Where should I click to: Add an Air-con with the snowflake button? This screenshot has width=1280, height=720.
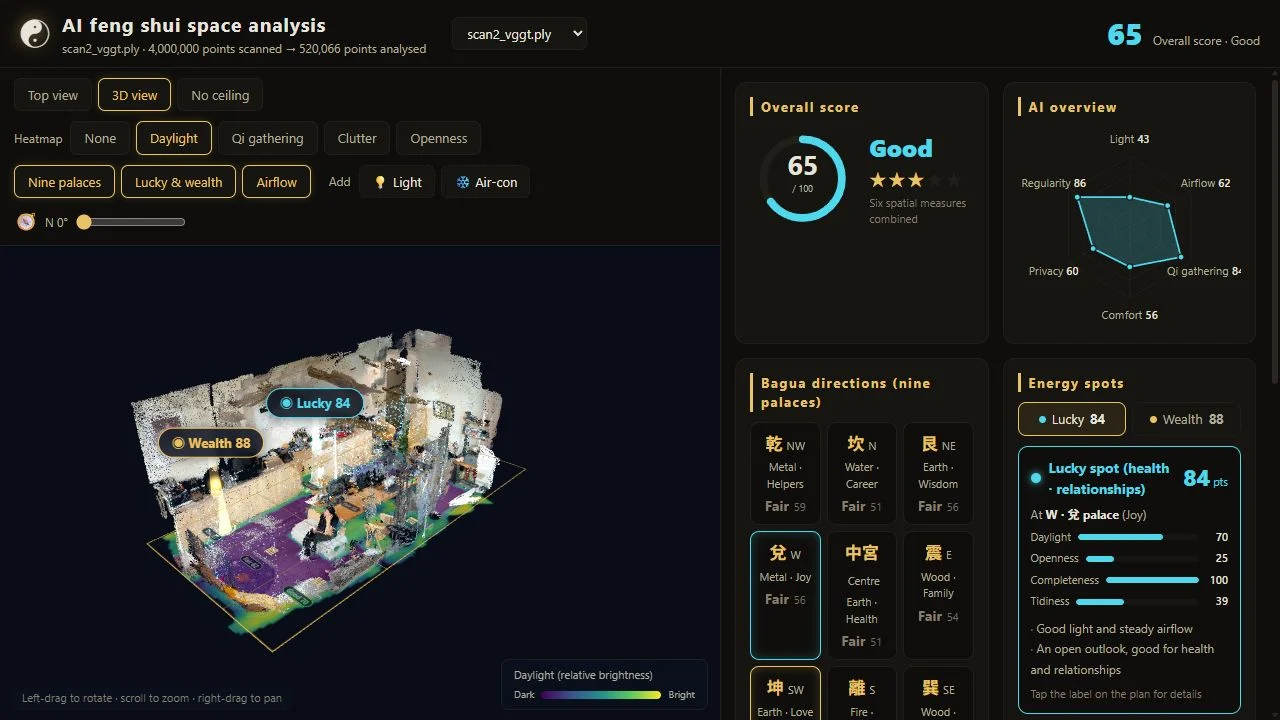click(x=486, y=182)
